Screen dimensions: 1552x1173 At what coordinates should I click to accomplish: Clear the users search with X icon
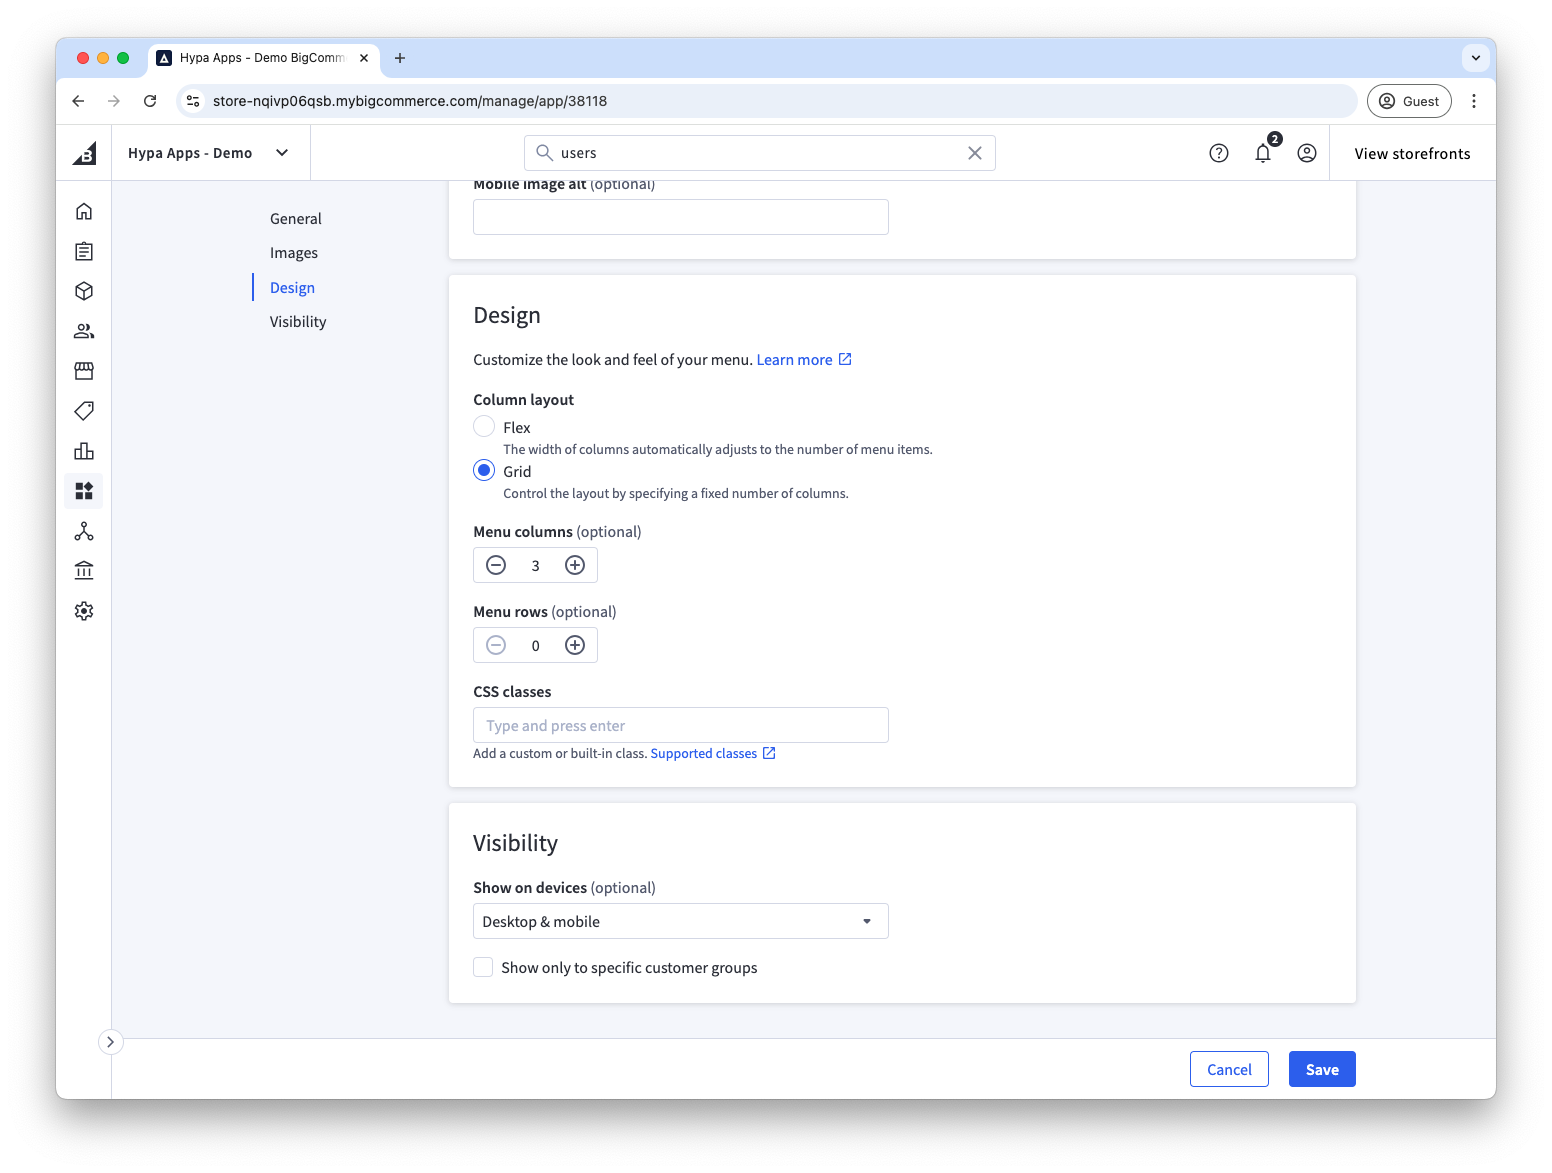click(x=974, y=153)
